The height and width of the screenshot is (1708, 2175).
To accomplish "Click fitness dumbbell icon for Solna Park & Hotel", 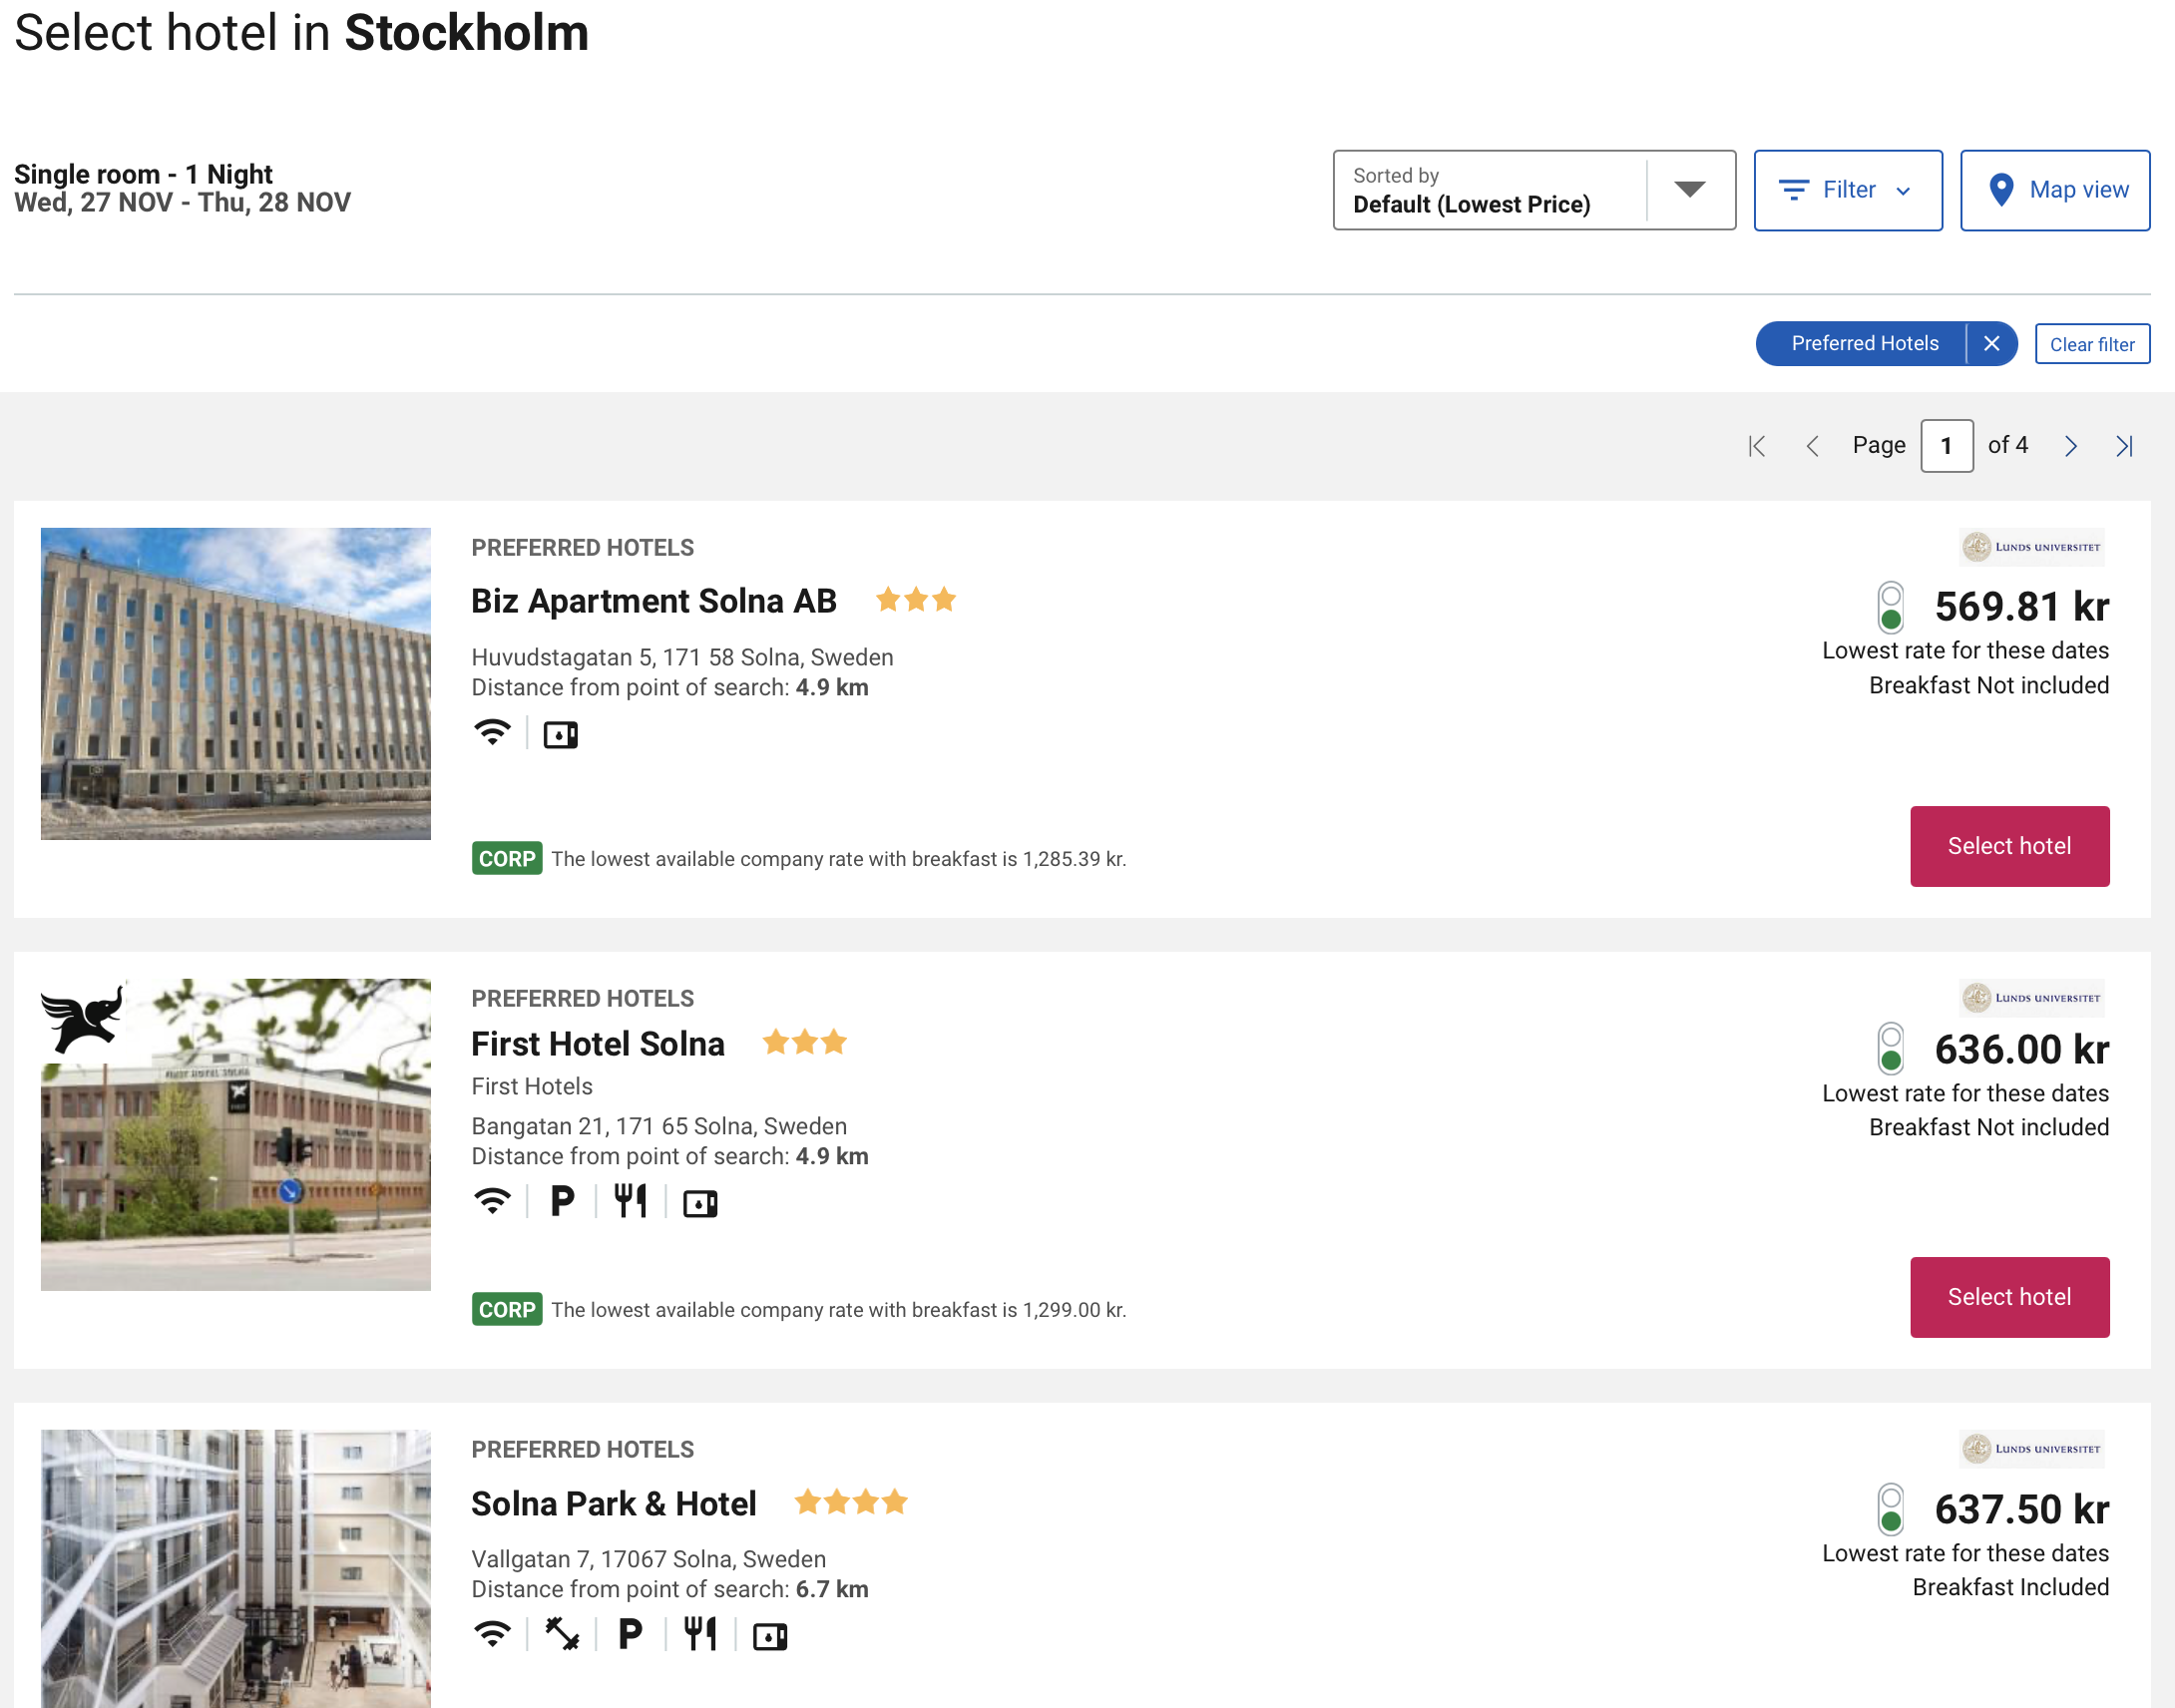I will pos(562,1635).
